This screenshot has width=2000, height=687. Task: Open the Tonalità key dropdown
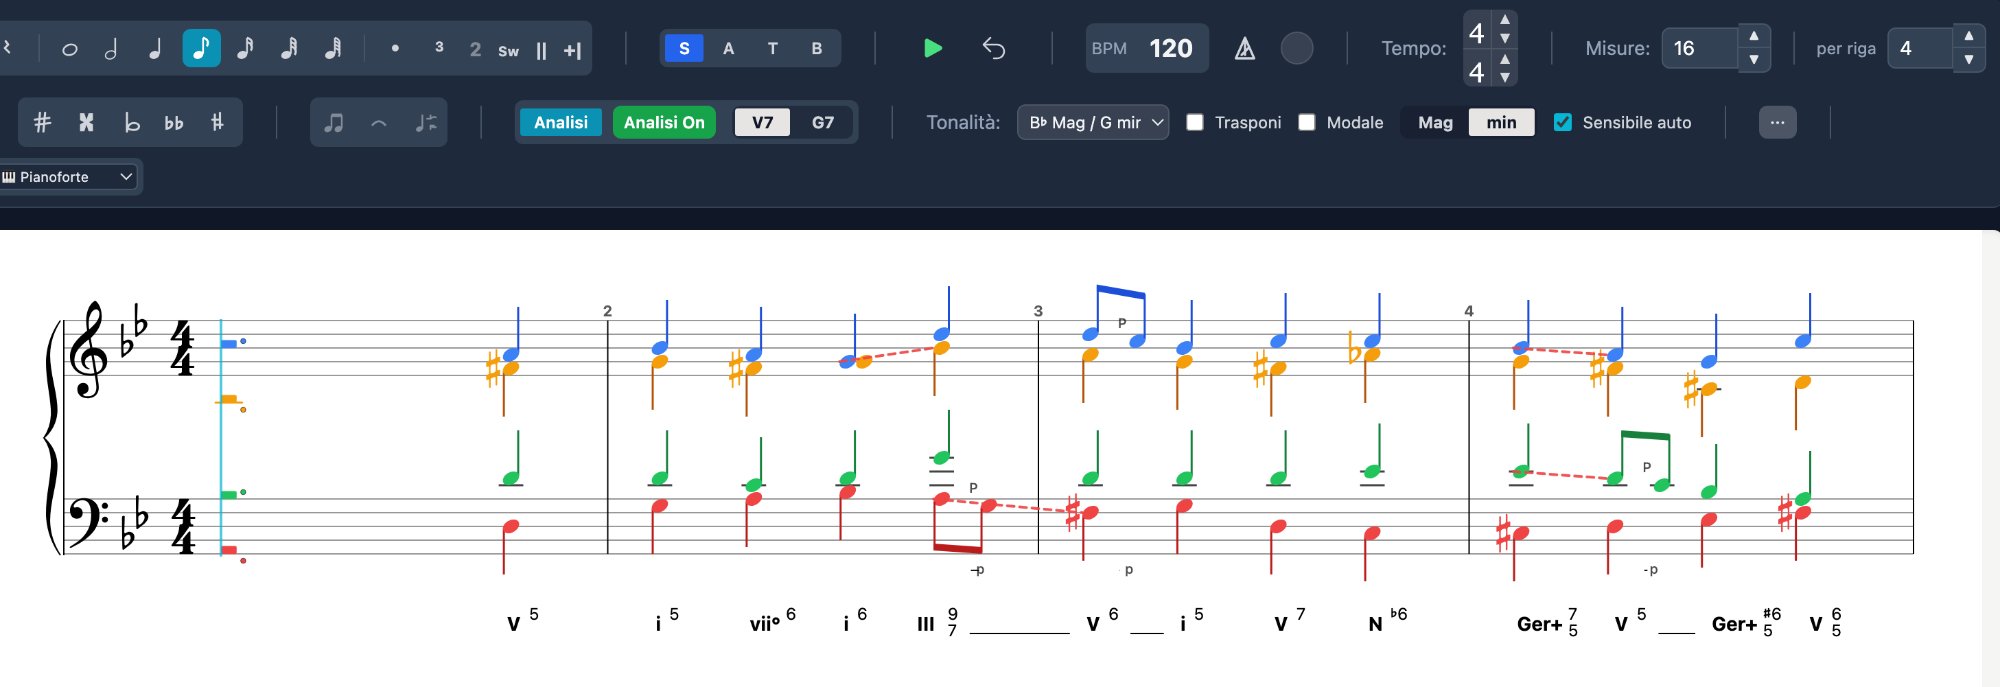(1093, 122)
